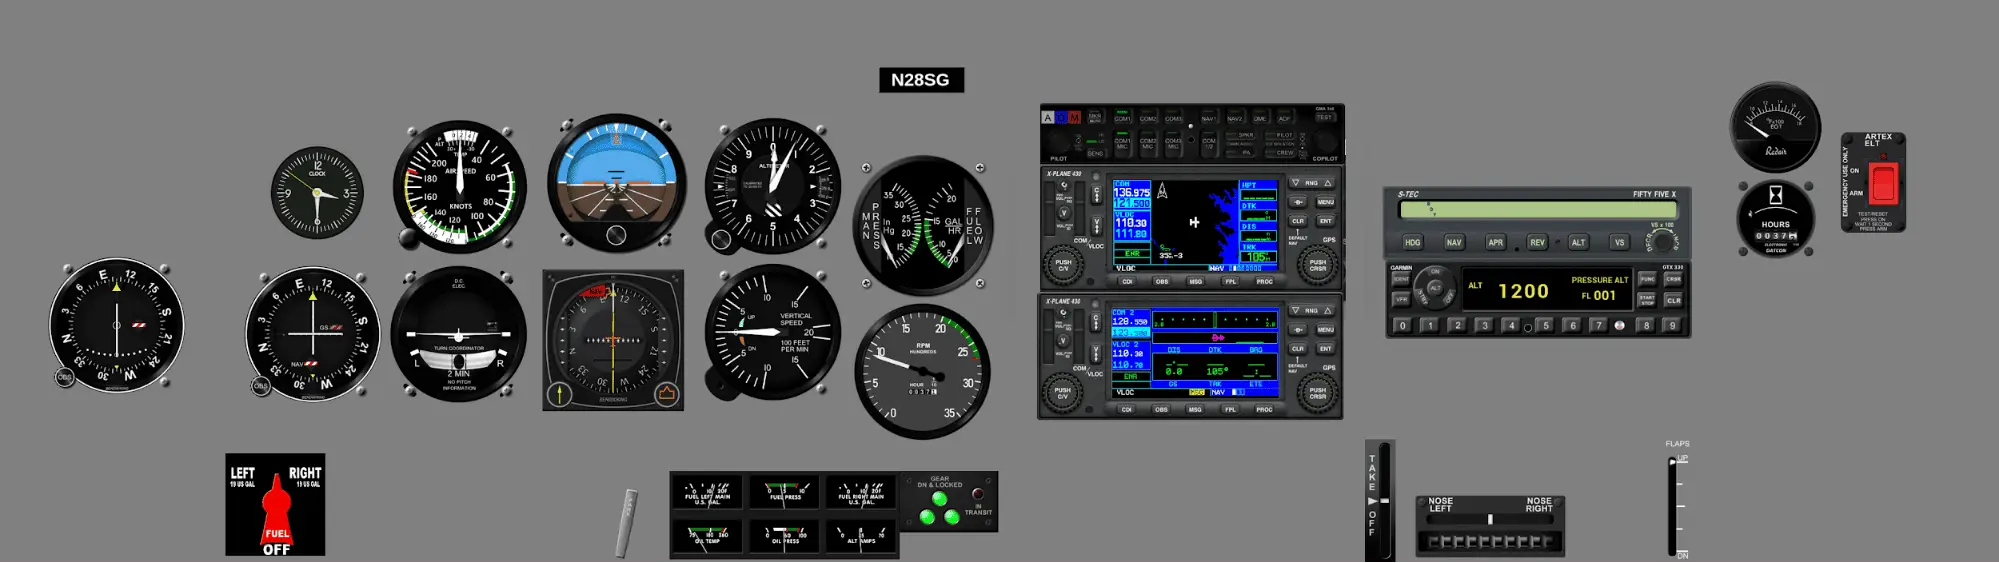Set the fuel selector valve
This screenshot has height=563, width=1999.
(x=276, y=512)
